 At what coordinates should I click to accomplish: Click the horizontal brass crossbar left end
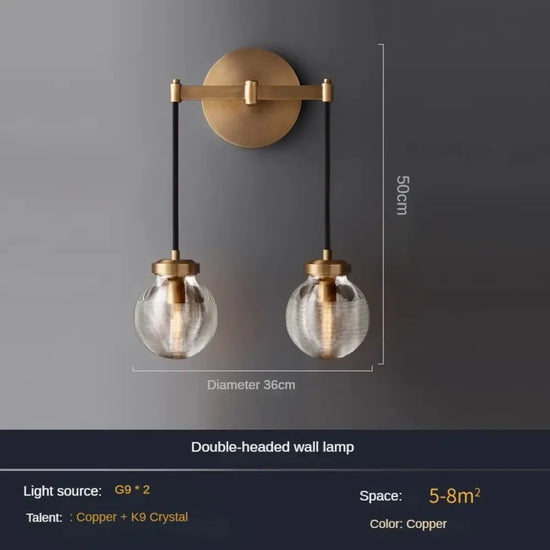pos(176,90)
